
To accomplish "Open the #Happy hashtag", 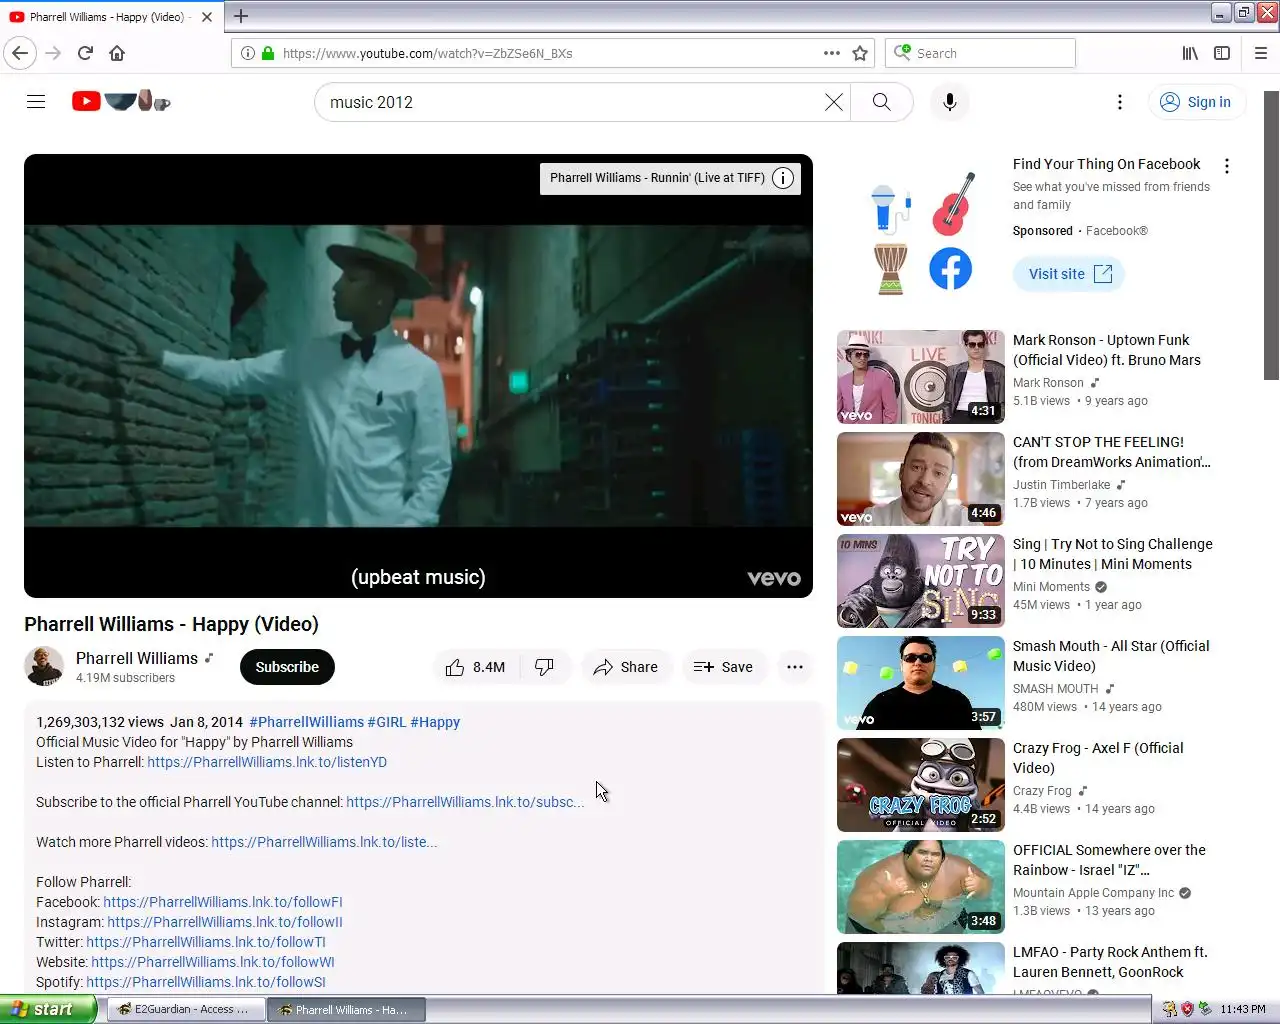I will pos(435,722).
